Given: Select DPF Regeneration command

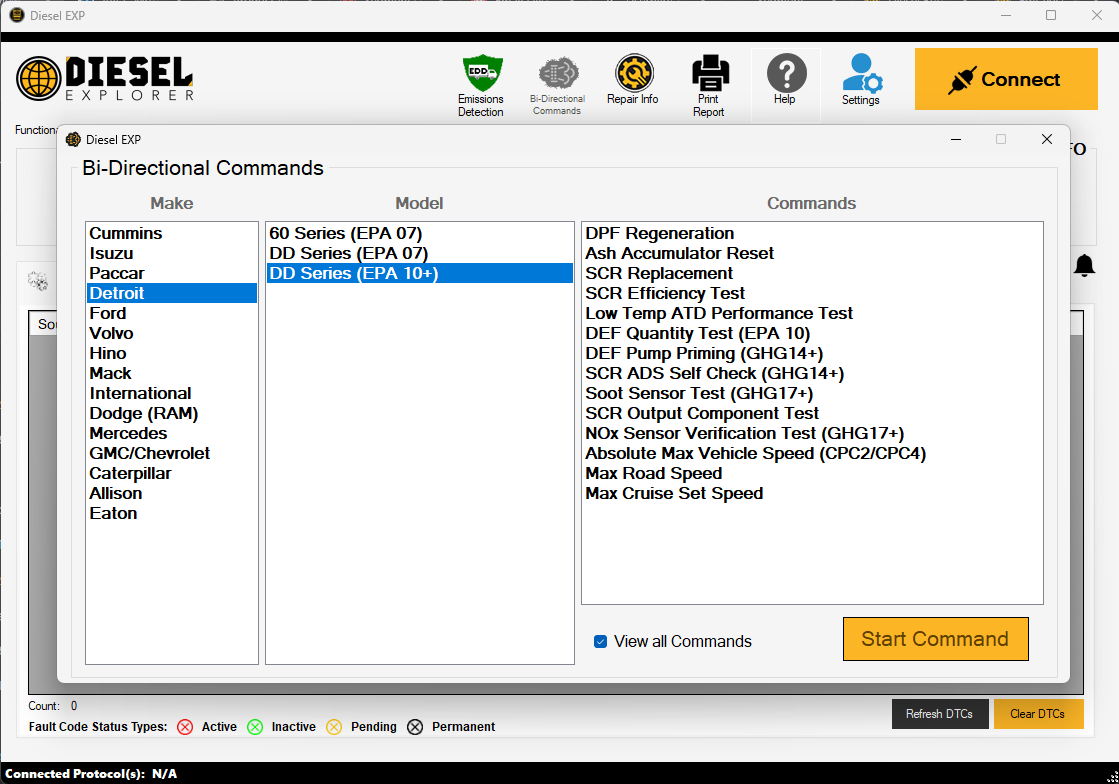Looking at the screenshot, I should [x=812, y=233].
